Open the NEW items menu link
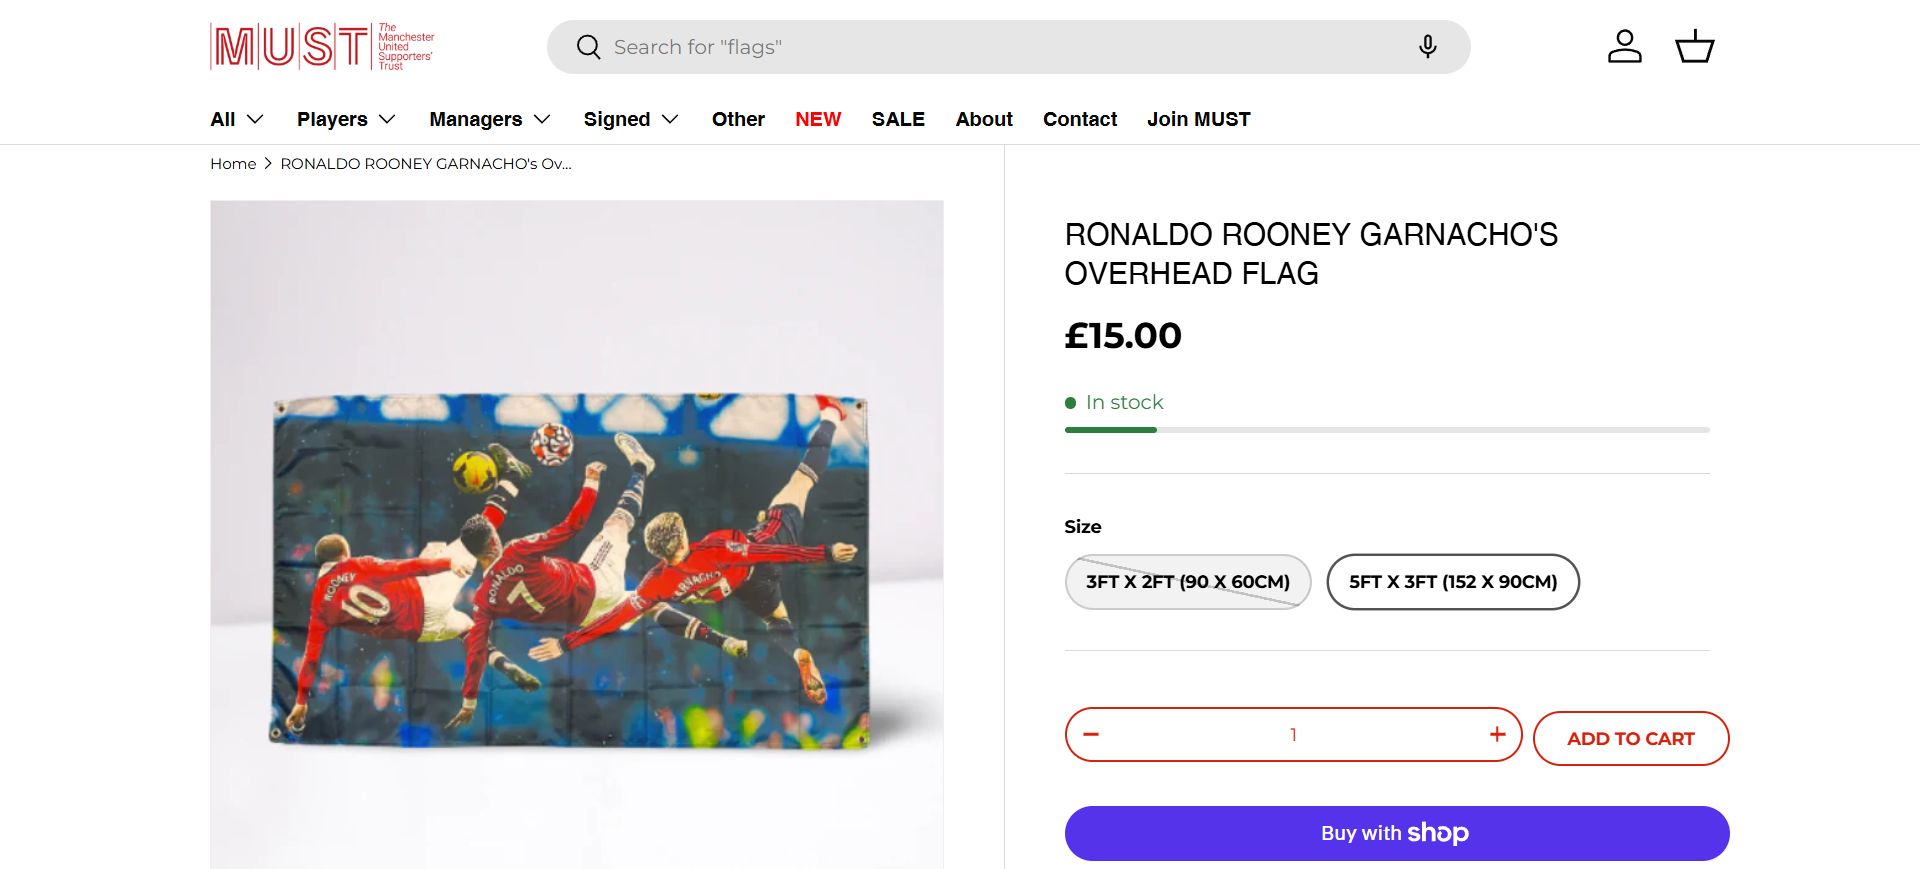The image size is (1920, 869). 818,119
